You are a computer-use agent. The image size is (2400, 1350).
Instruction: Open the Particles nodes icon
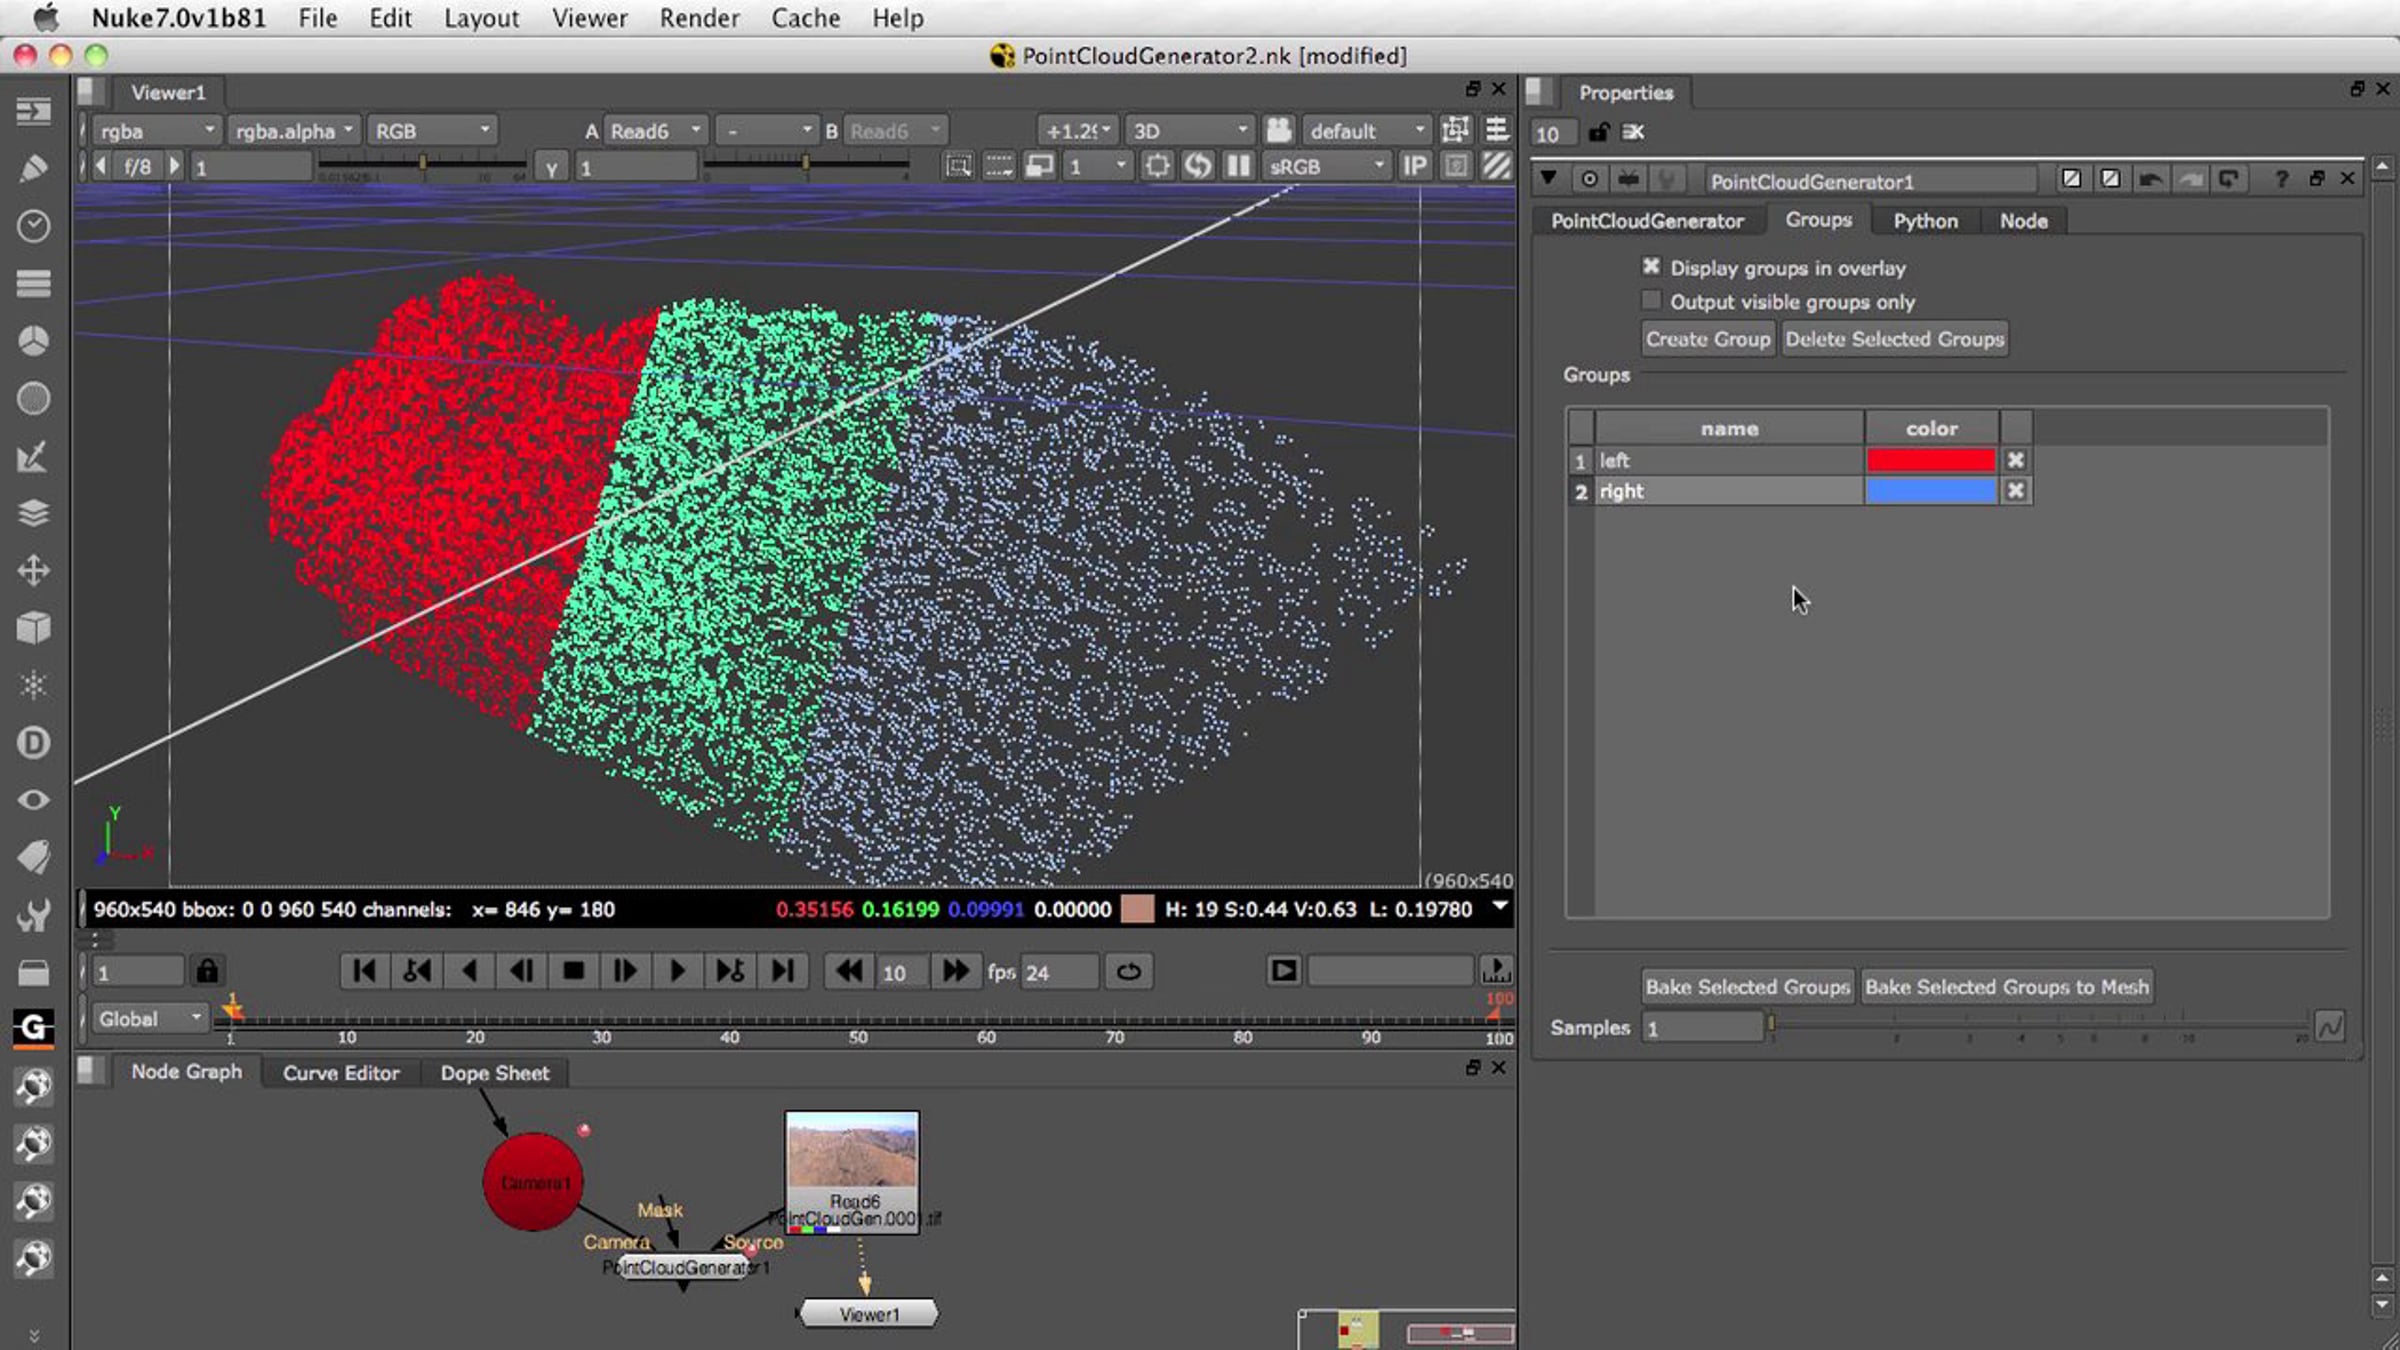click(x=33, y=686)
